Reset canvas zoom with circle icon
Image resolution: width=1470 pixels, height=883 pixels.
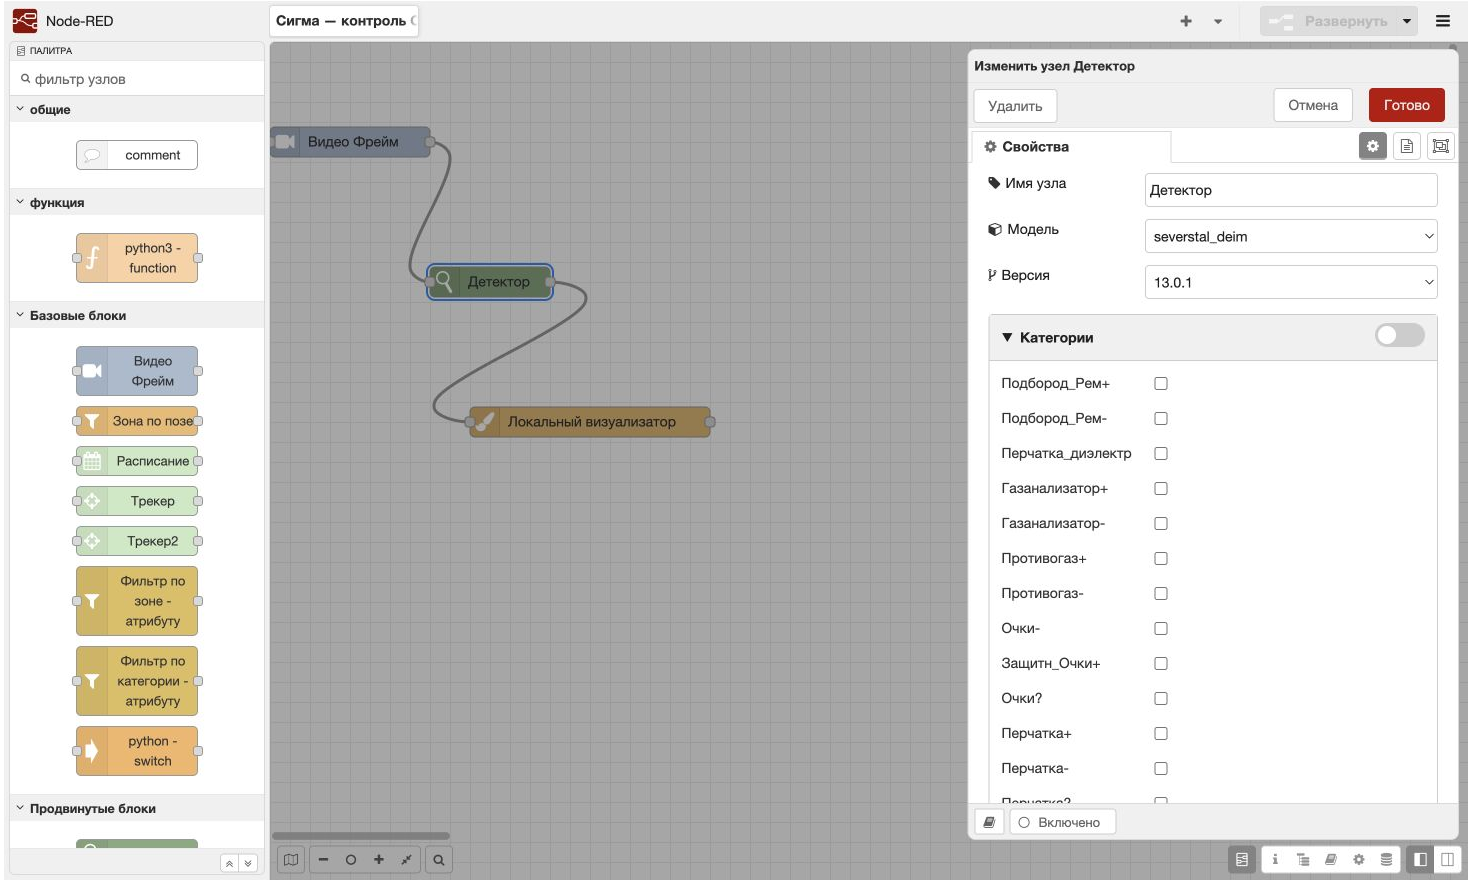tap(351, 859)
